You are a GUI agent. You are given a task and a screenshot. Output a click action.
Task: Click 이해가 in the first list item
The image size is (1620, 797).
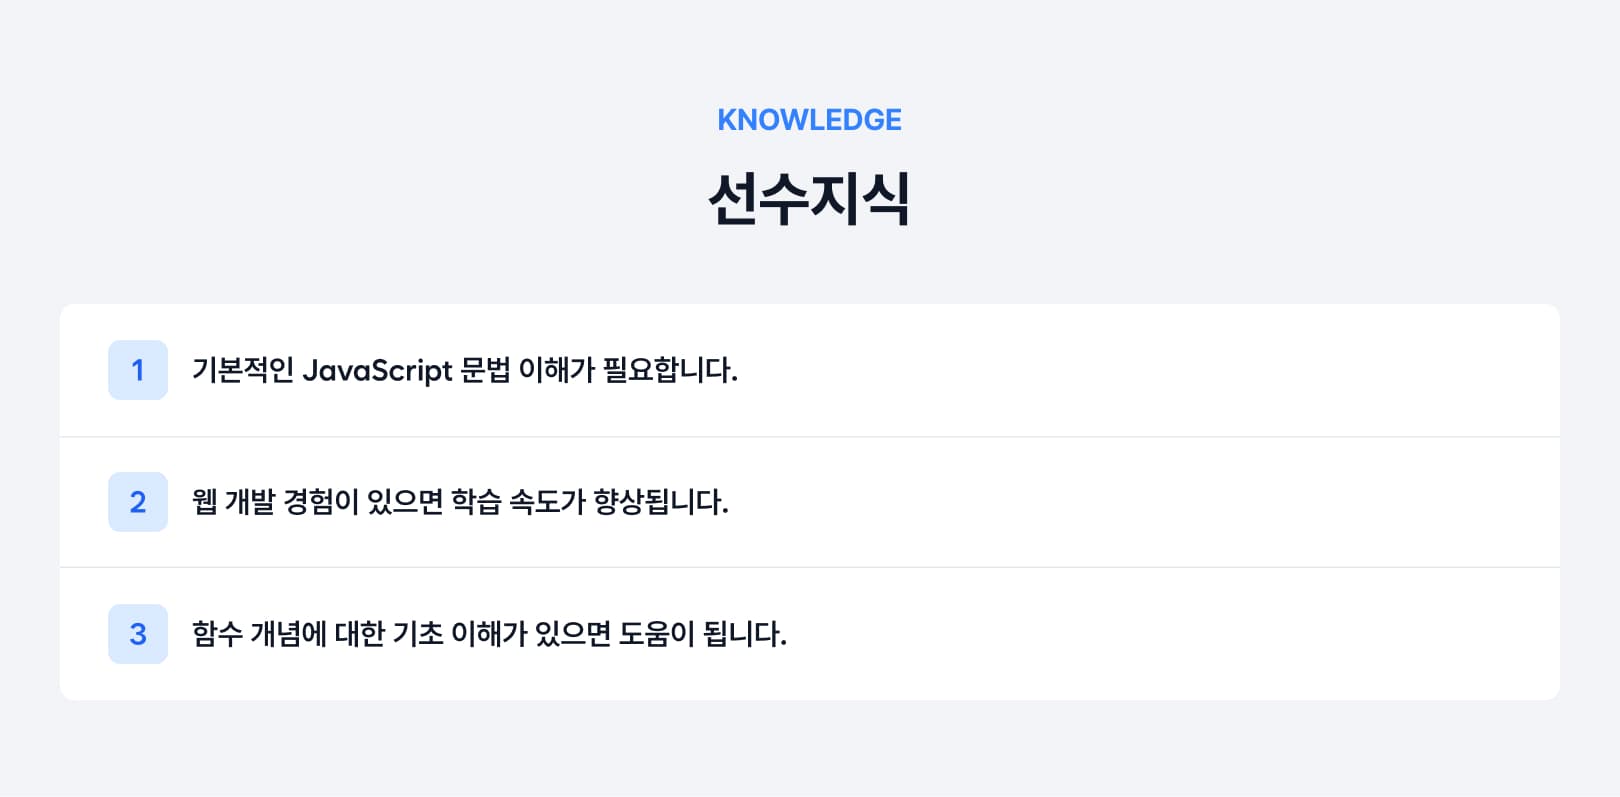click(x=556, y=370)
